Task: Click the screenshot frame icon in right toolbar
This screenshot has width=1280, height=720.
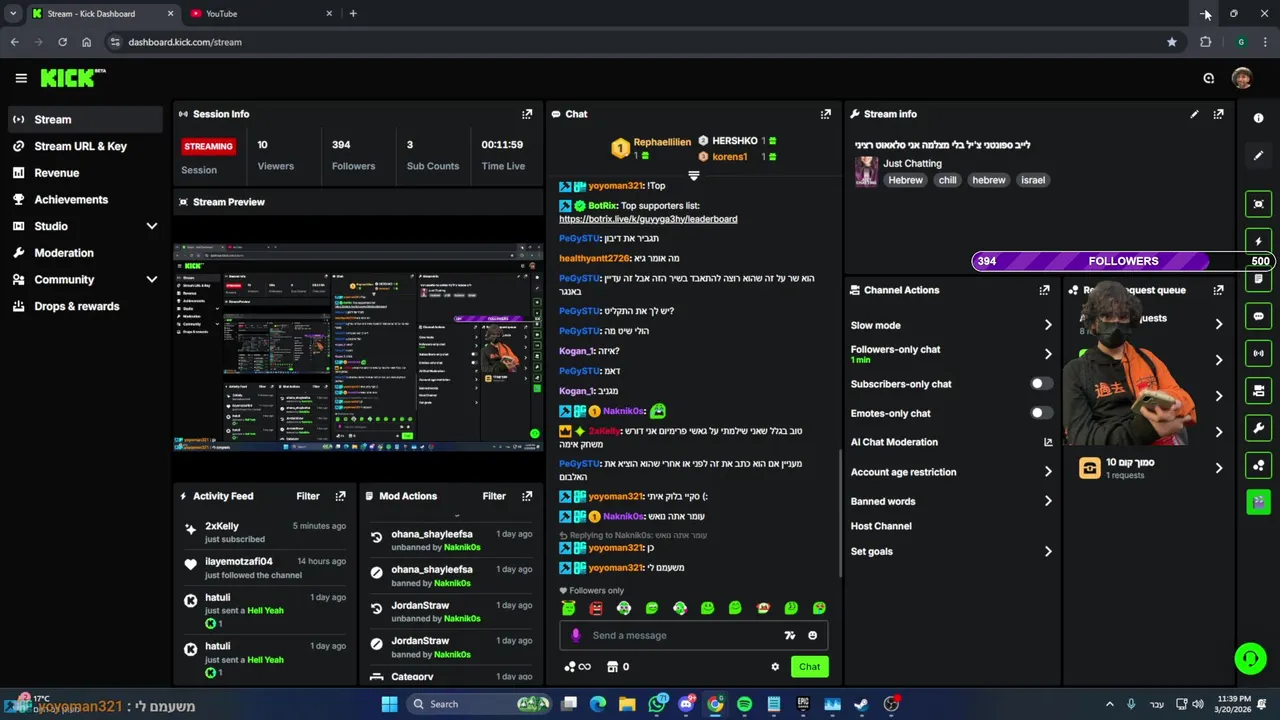Action: coord(1258,204)
